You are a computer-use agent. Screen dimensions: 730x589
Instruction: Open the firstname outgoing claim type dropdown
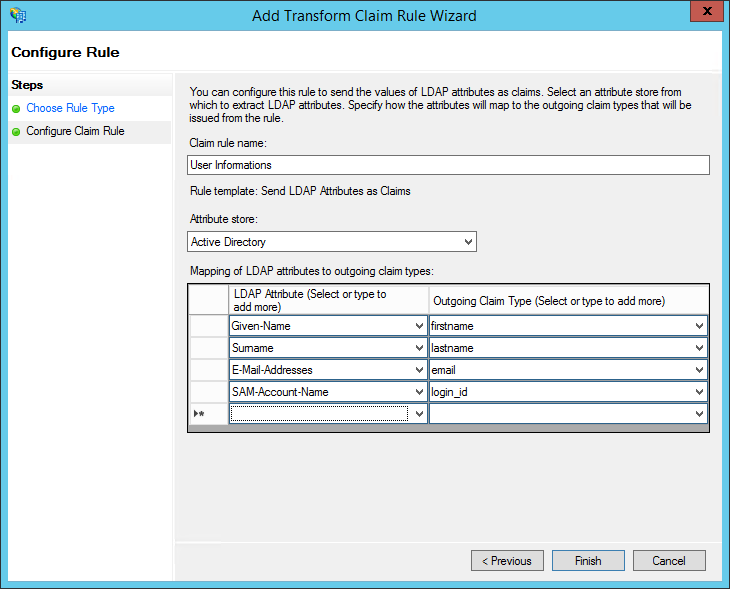click(699, 326)
